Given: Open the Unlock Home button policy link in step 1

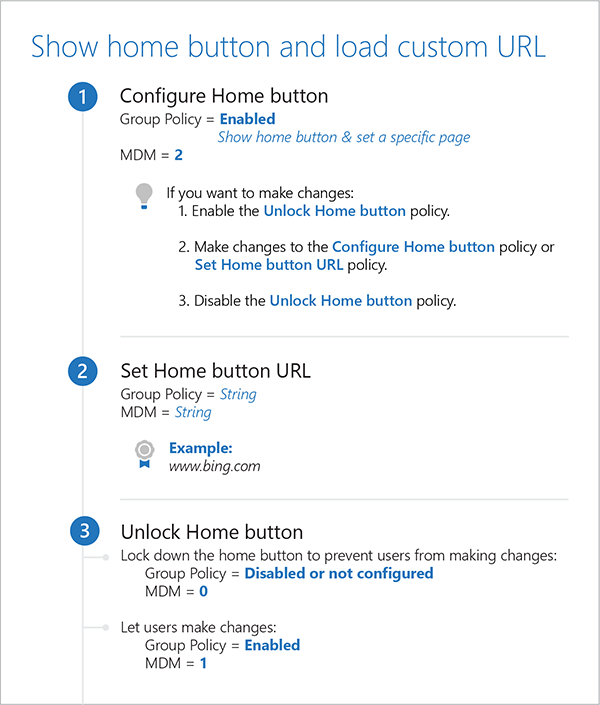Looking at the screenshot, I should coord(334,211).
